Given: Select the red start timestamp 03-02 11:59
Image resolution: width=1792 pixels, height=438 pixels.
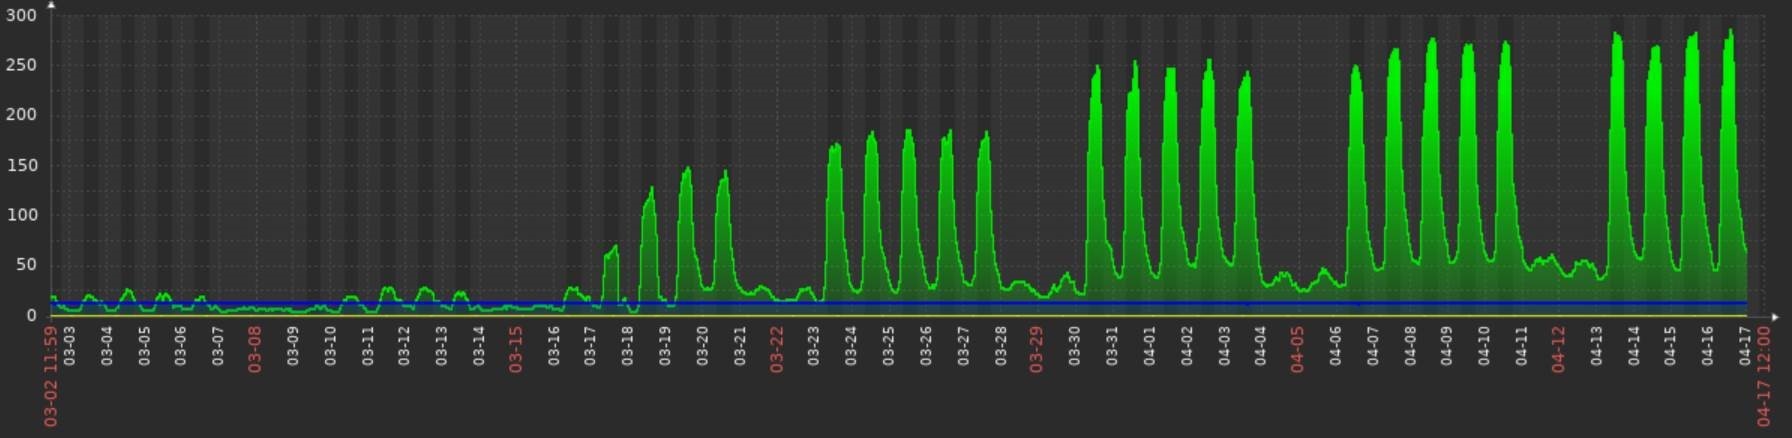Looking at the screenshot, I should click(x=50, y=376).
